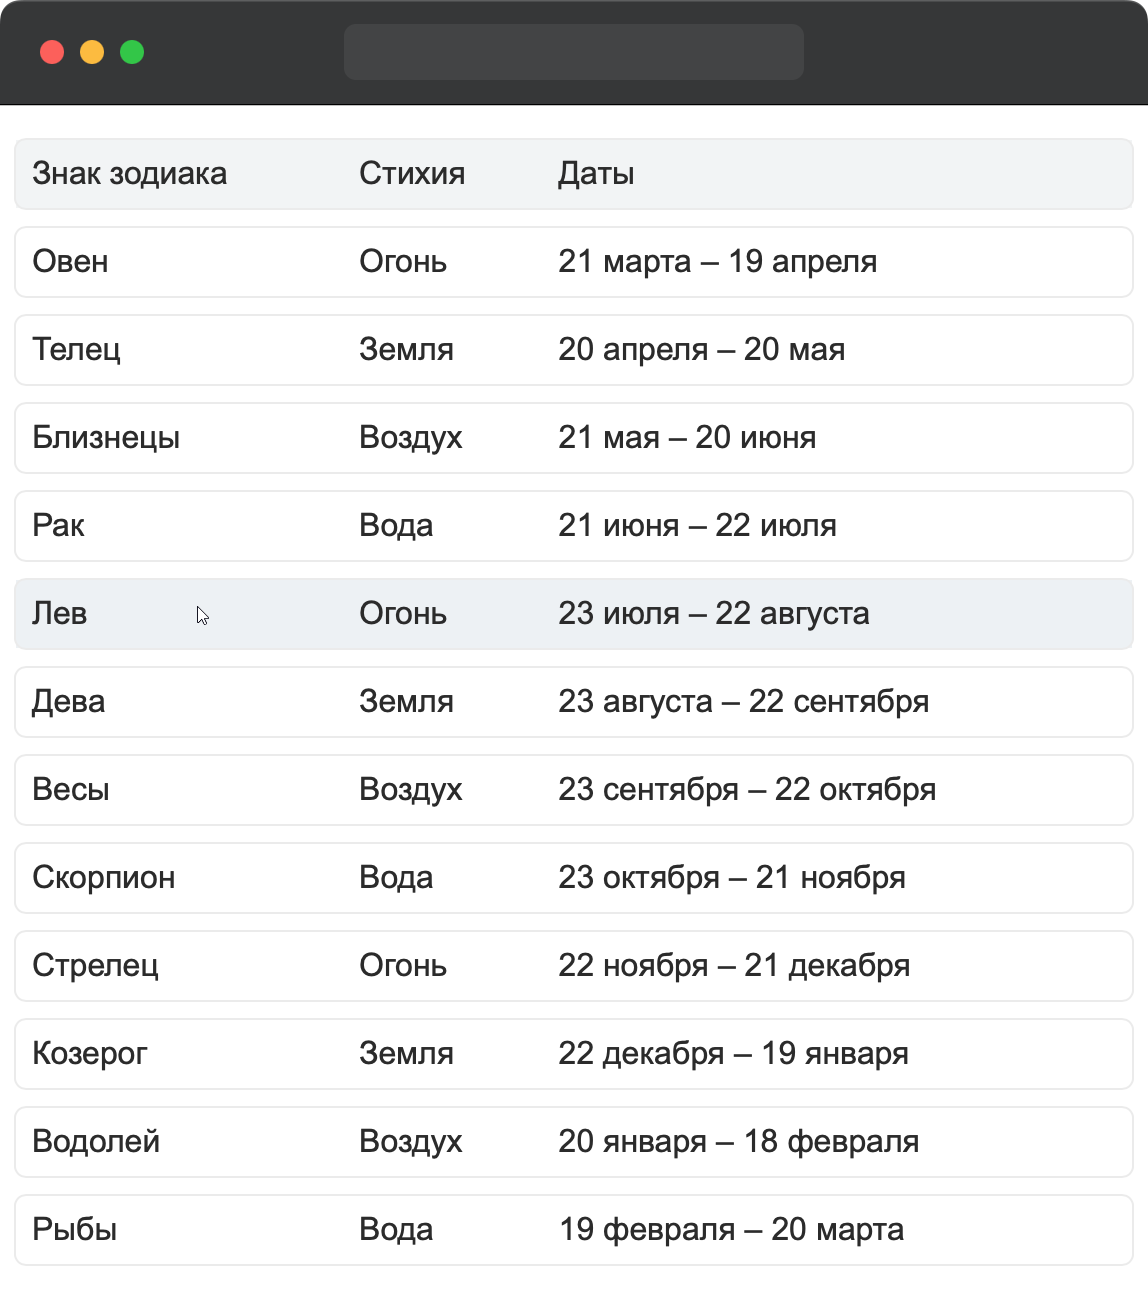Screen dimensions: 1148x1300
Task: Click the green maximize window button
Action: coord(132,52)
